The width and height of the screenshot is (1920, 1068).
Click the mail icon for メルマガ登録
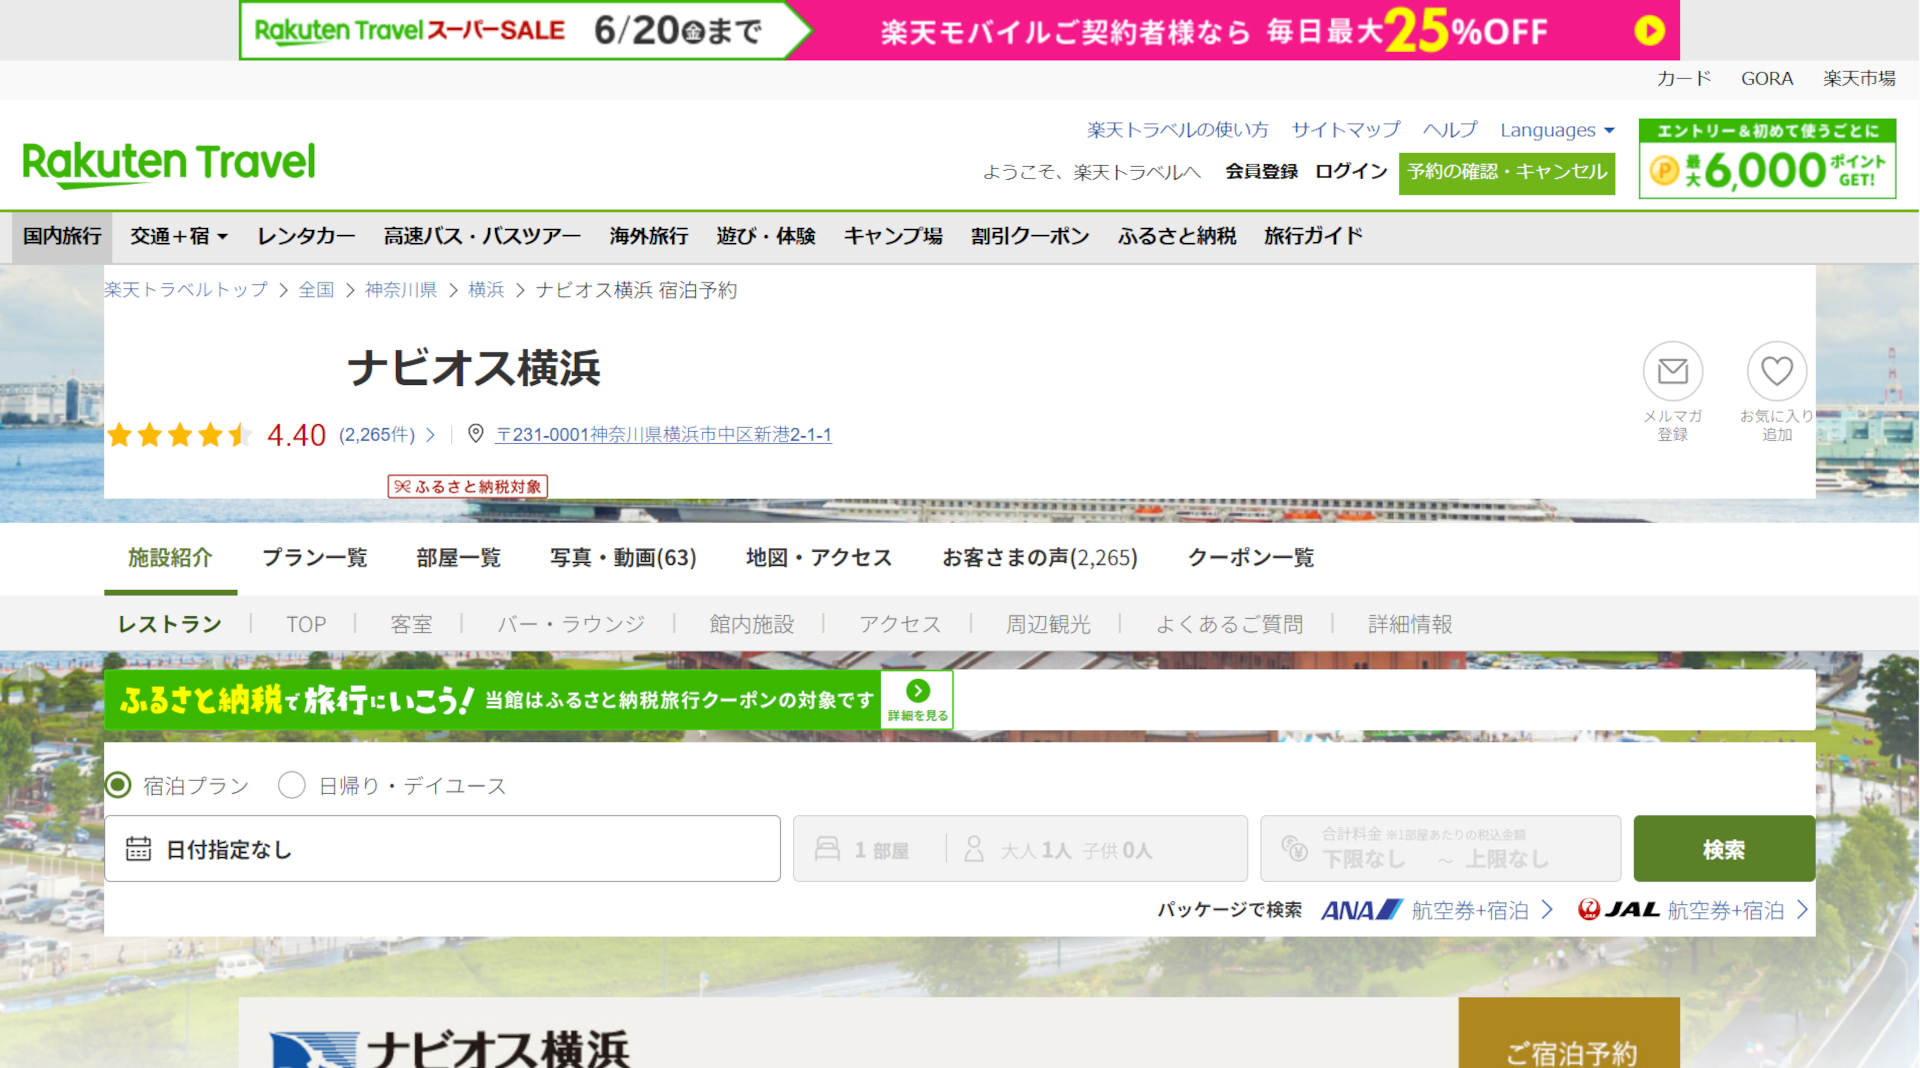[x=1673, y=371]
